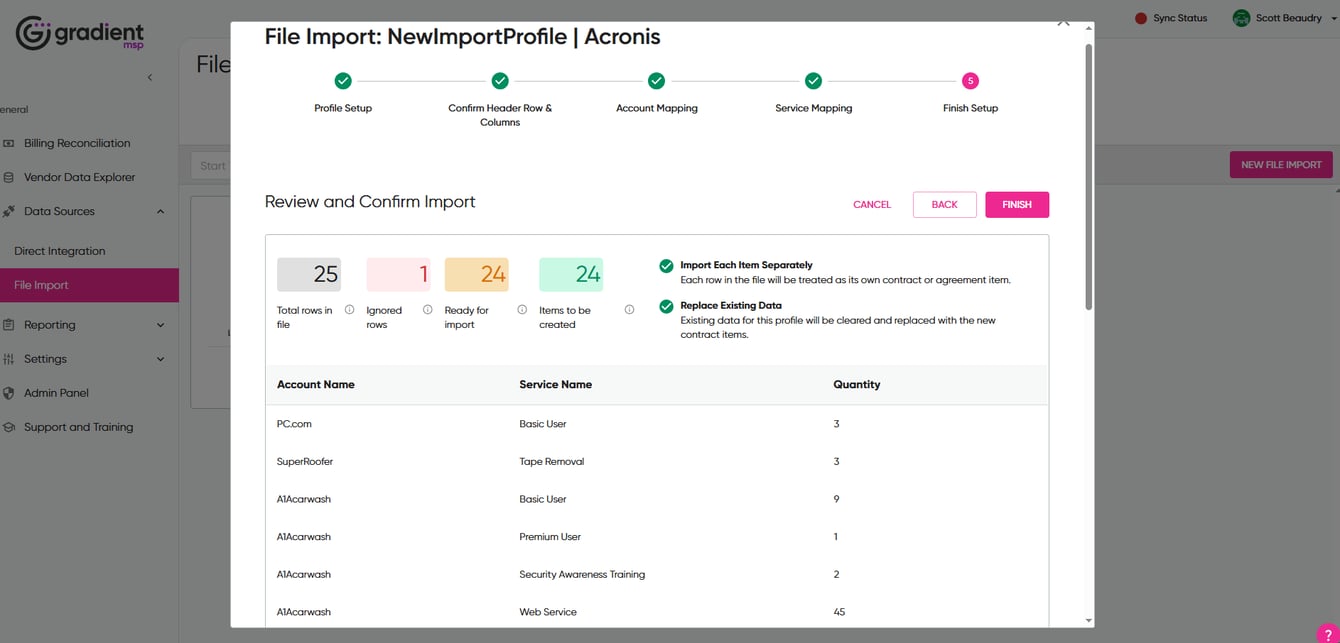
Task: Click the Sync Status label
Action: click(x=1180, y=18)
